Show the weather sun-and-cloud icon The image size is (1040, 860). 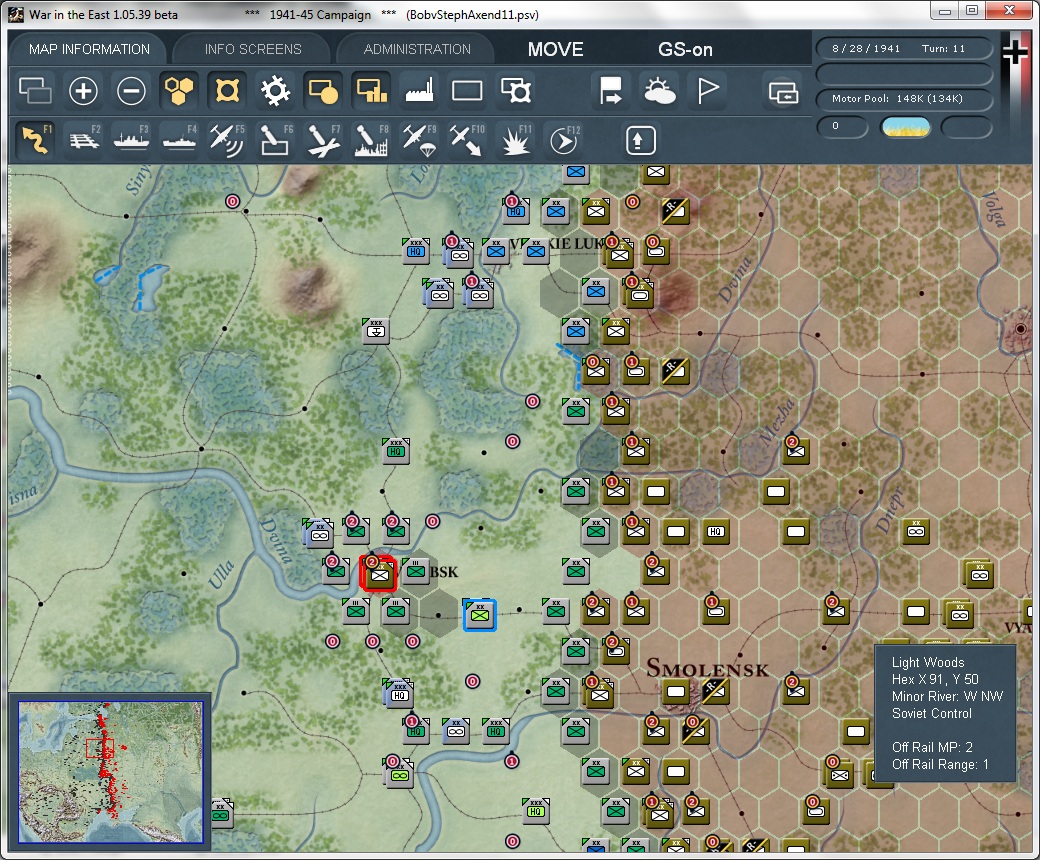(x=659, y=90)
